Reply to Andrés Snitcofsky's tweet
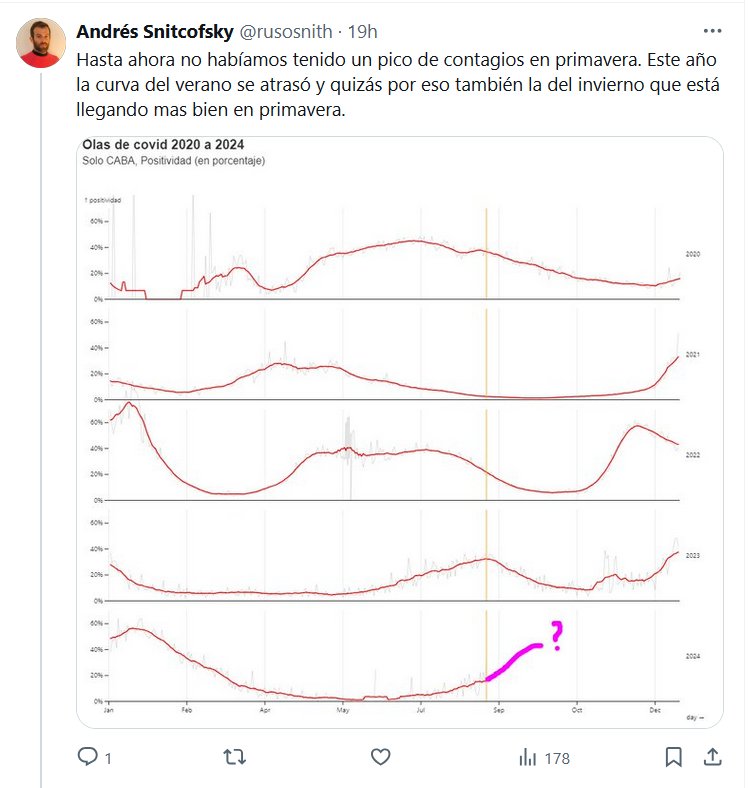The width and height of the screenshot is (750, 788). point(88,757)
